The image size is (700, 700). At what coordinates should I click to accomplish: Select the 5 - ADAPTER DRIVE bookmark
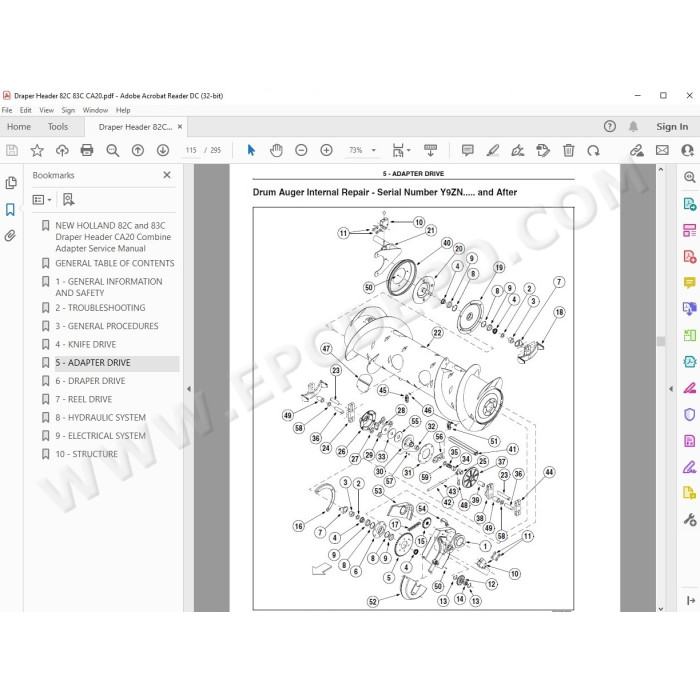coord(93,362)
